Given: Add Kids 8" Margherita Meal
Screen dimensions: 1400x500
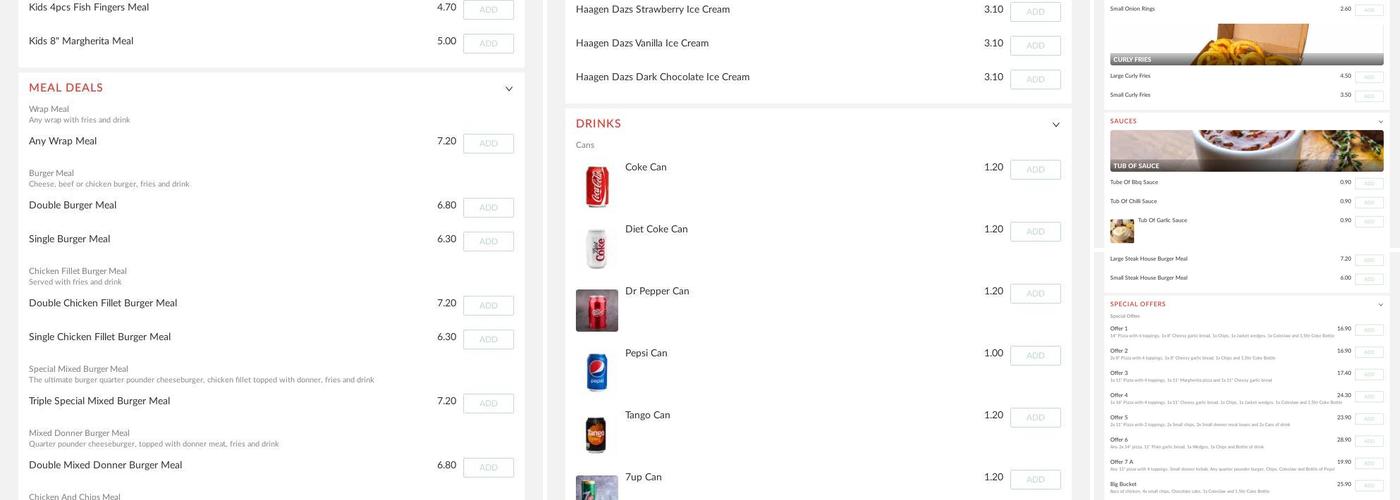Looking at the screenshot, I should 488,44.
